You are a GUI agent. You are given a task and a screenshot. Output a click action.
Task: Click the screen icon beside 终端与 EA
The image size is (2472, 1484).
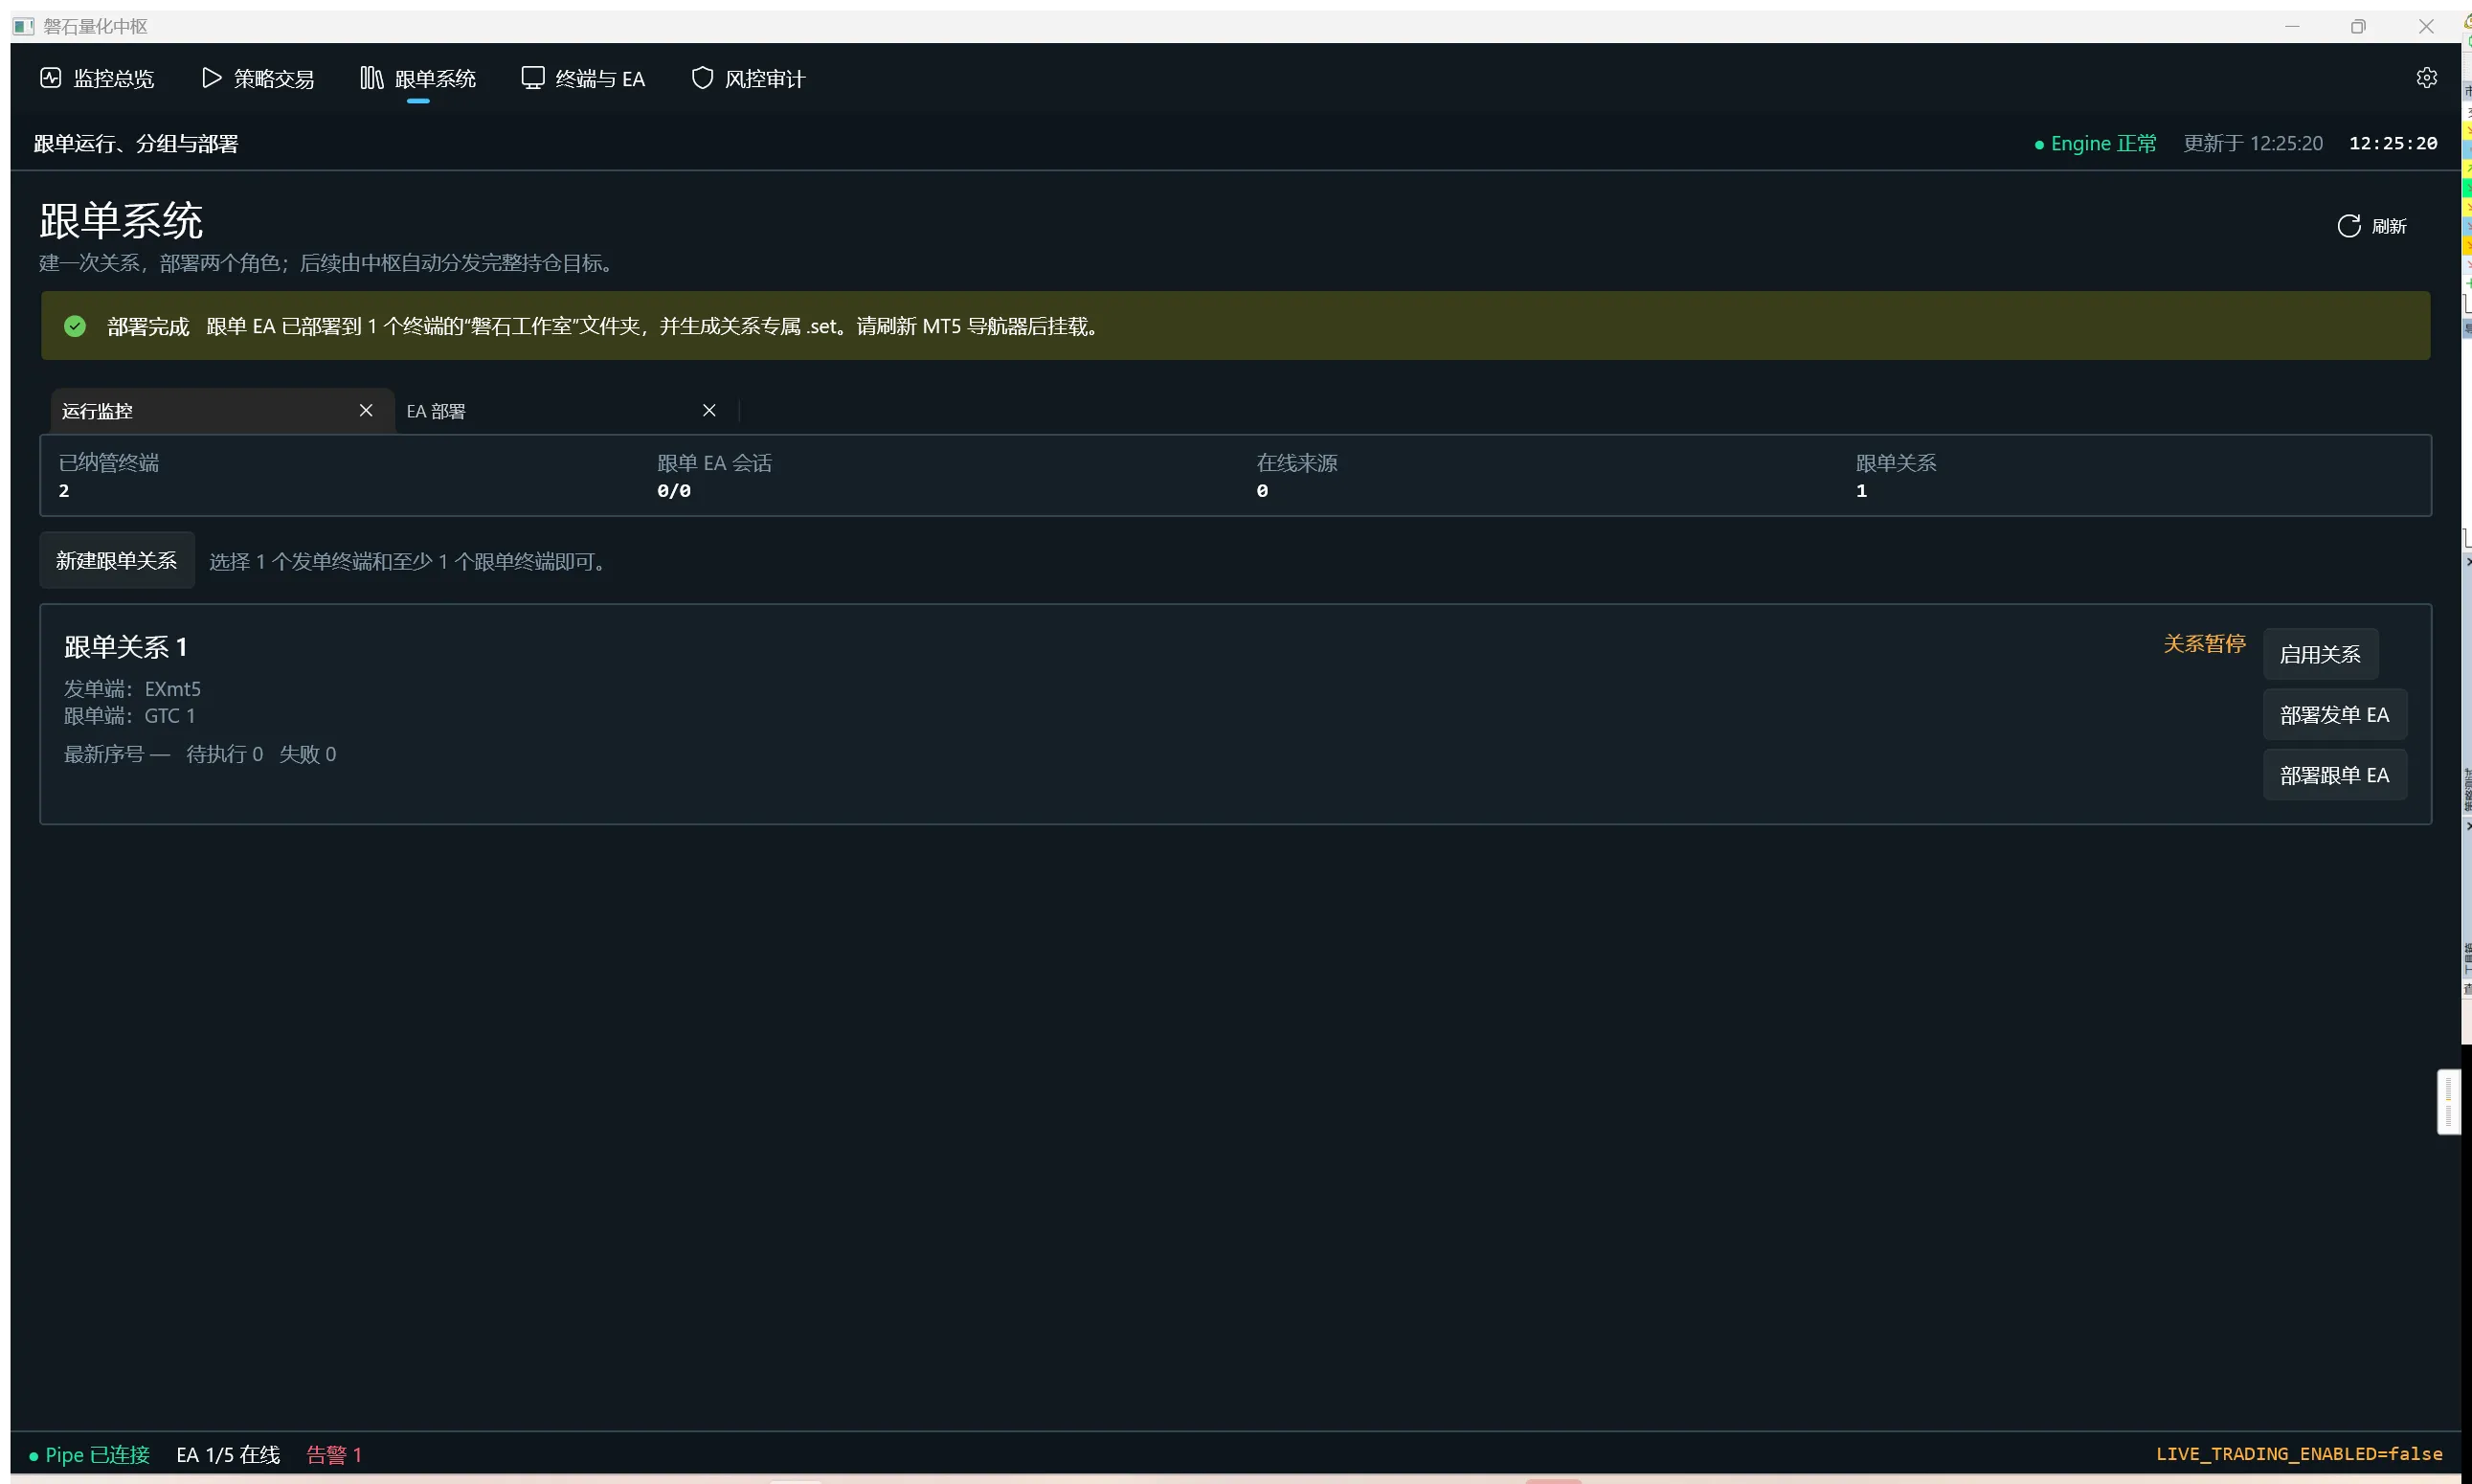pos(533,78)
